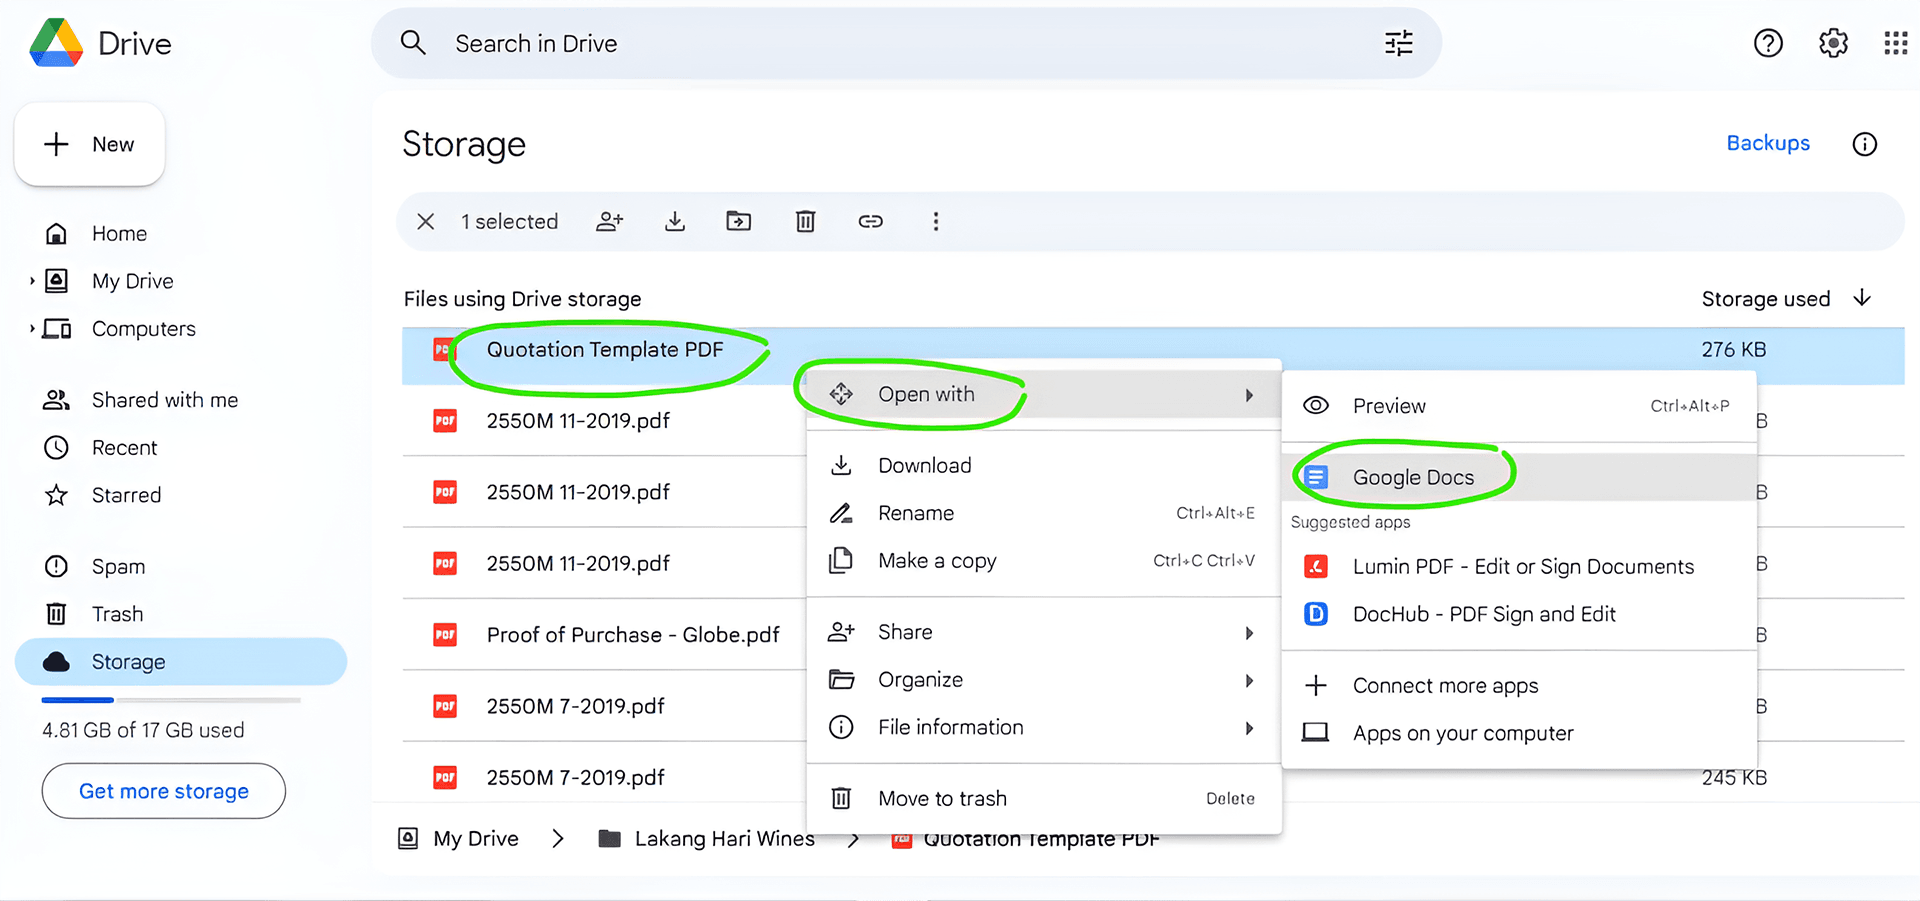Click the Google Drive logo
1920x901 pixels.
56,43
